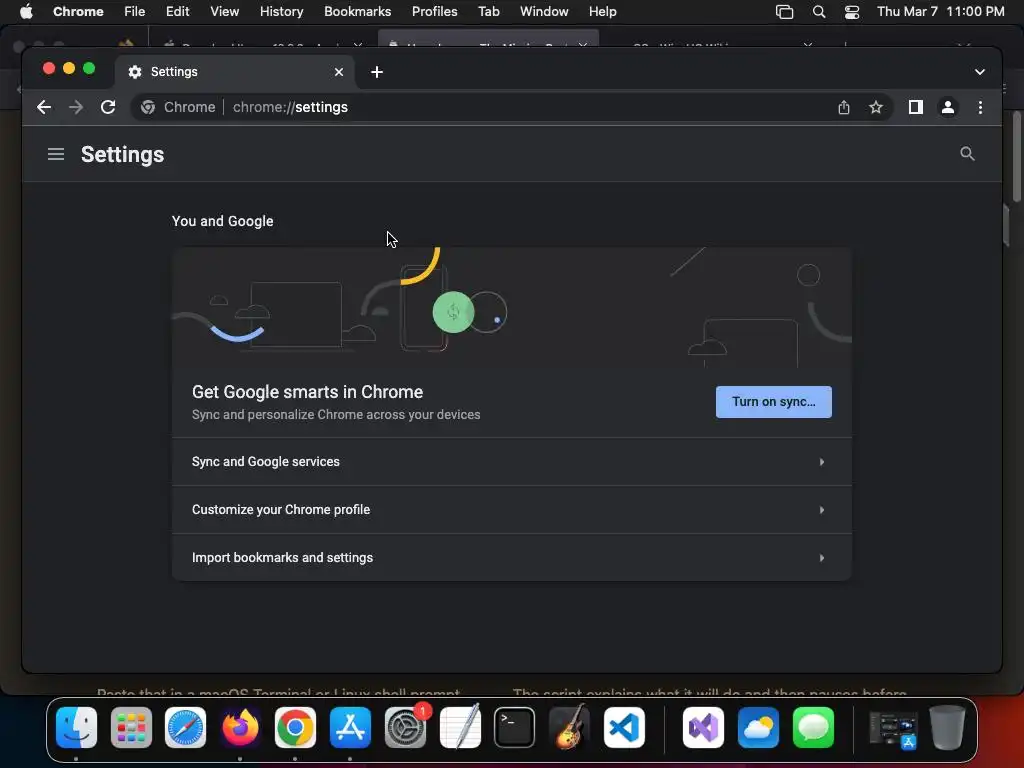
Task: Search settings with the magnifier icon
Action: tap(967, 154)
